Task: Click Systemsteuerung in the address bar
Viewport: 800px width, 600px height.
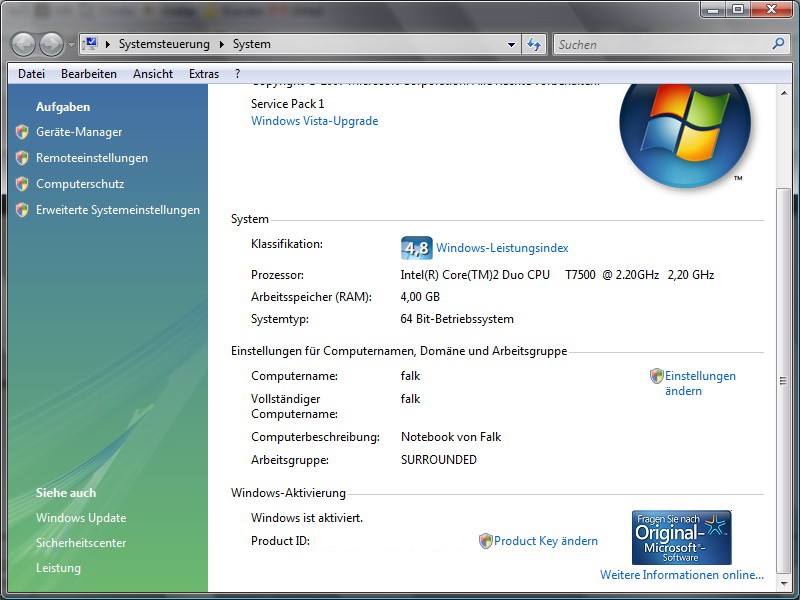Action: (x=164, y=44)
